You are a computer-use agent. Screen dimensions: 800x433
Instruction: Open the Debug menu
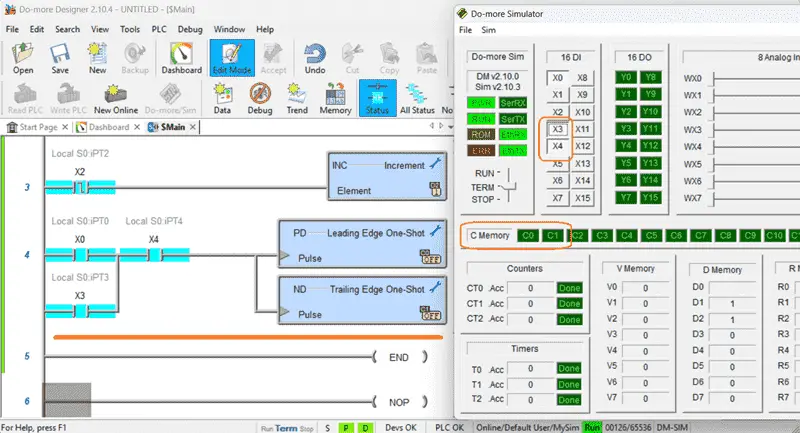[x=190, y=29]
